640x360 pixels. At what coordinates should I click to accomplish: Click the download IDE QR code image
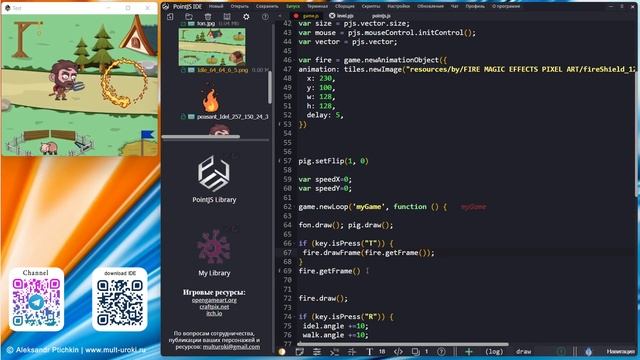pos(120,302)
